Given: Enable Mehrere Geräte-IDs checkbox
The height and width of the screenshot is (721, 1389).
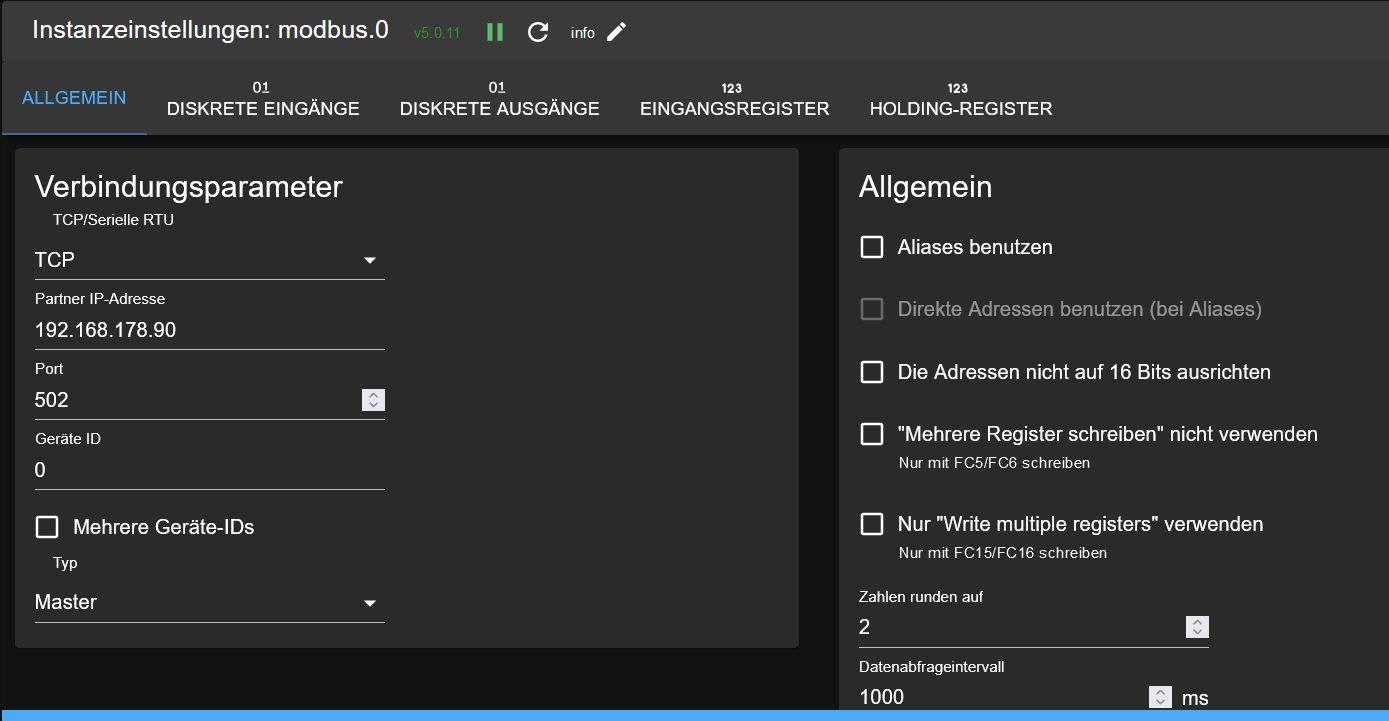Looking at the screenshot, I should pyautogui.click(x=47, y=527).
